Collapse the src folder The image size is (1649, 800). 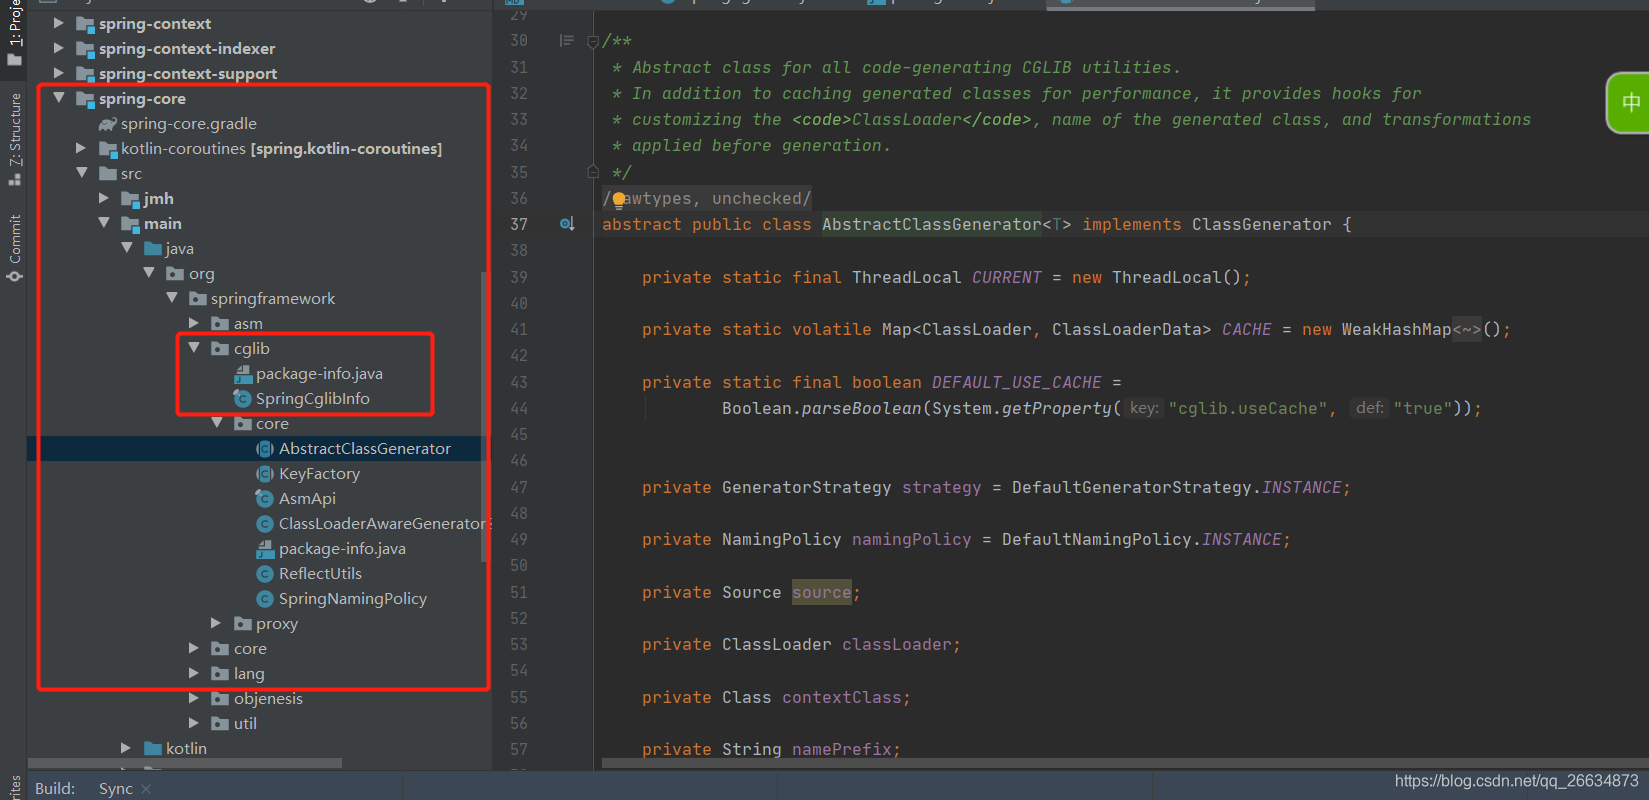[82, 173]
